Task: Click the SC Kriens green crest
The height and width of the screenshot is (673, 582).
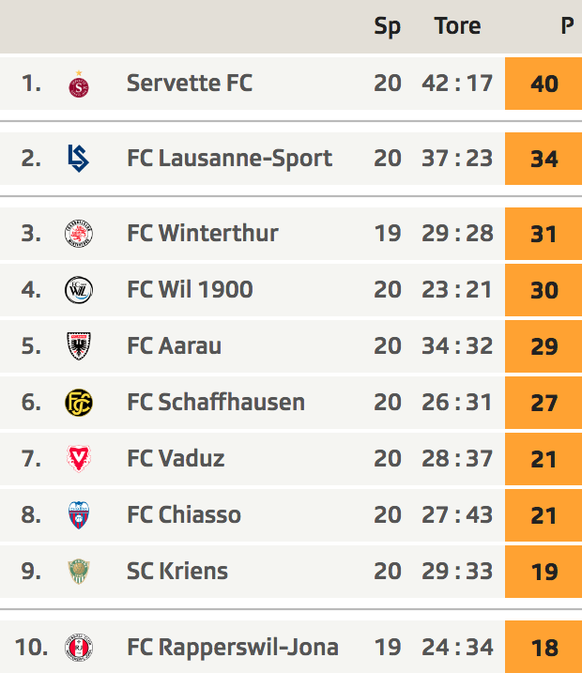Action: pyautogui.click(x=79, y=571)
